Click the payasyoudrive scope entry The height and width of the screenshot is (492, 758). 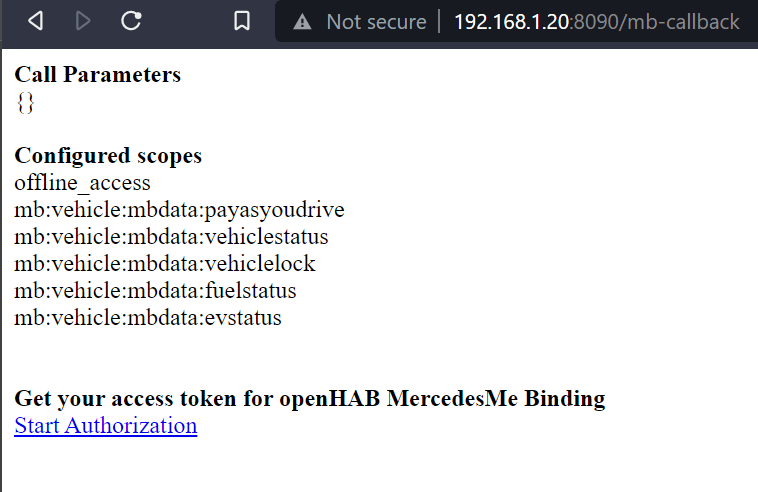(179, 210)
